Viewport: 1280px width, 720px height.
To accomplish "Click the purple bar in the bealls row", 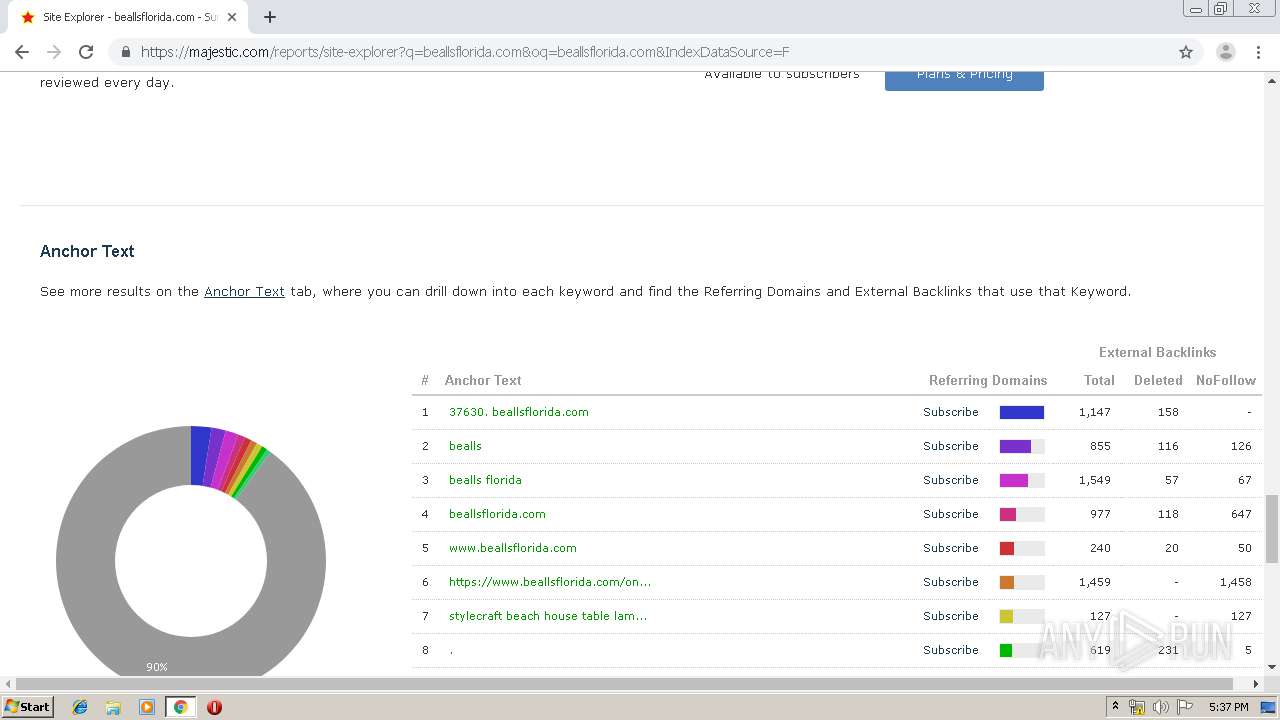I will coord(1015,446).
